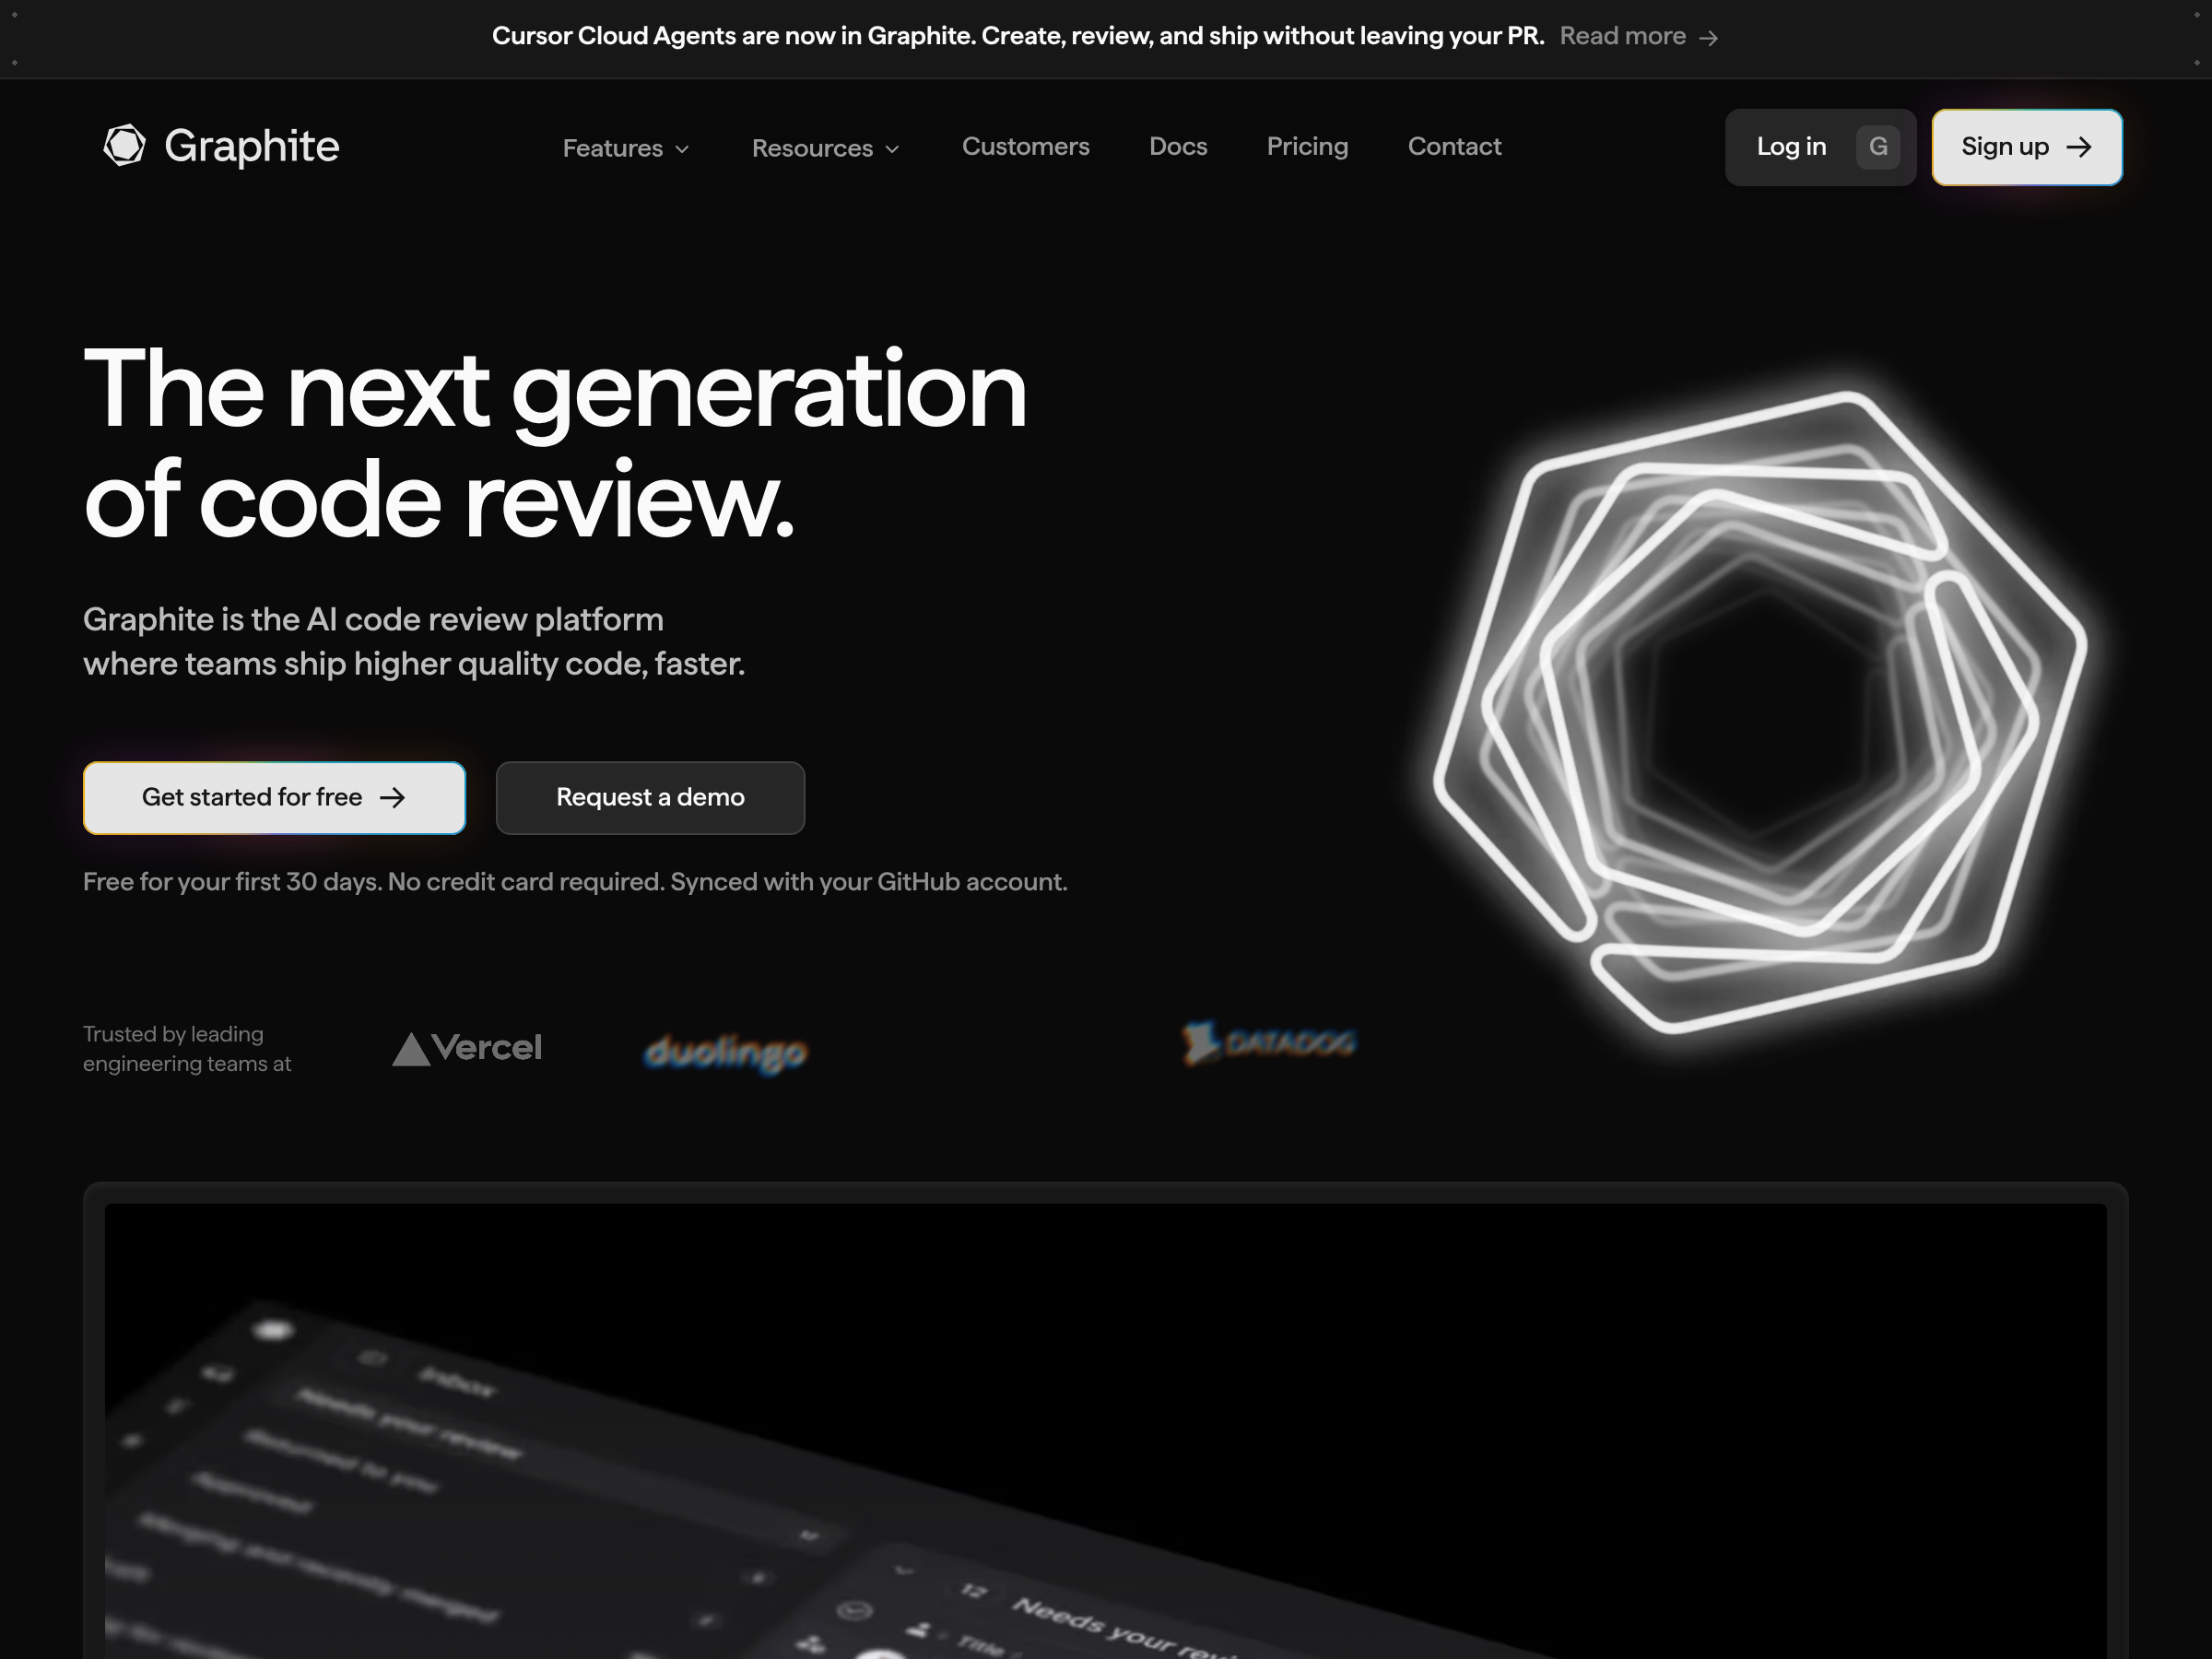Open the Pricing page
Screen dimensions: 2212x1659
click(x=1307, y=146)
